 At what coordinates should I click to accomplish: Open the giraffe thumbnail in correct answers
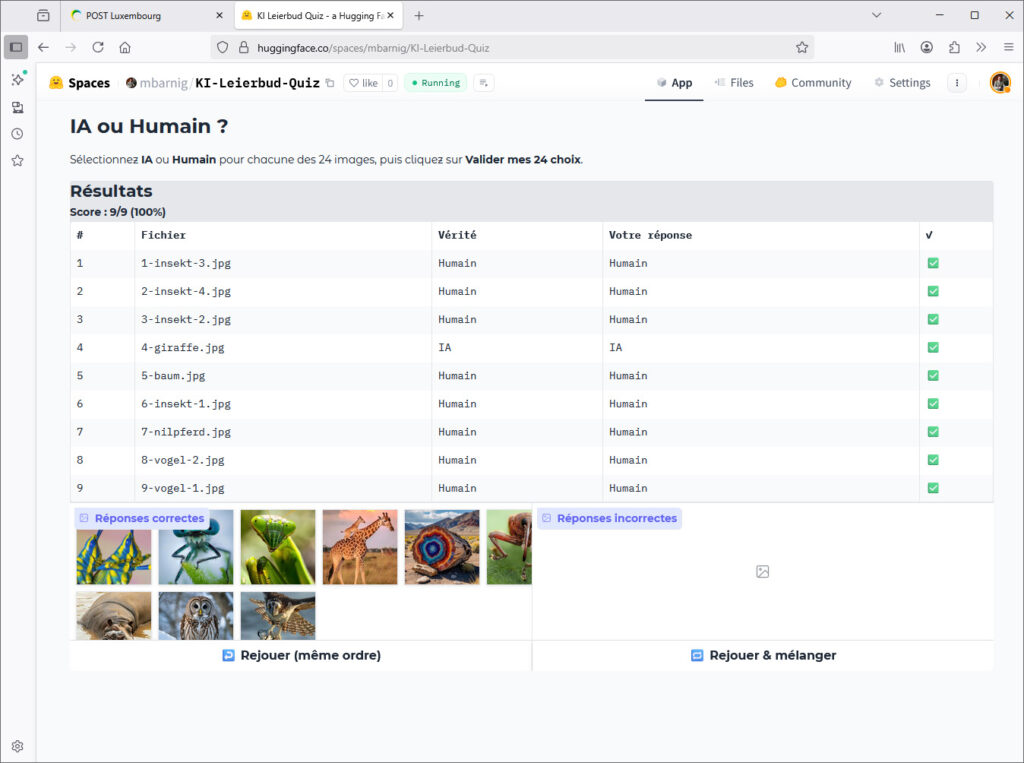359,547
